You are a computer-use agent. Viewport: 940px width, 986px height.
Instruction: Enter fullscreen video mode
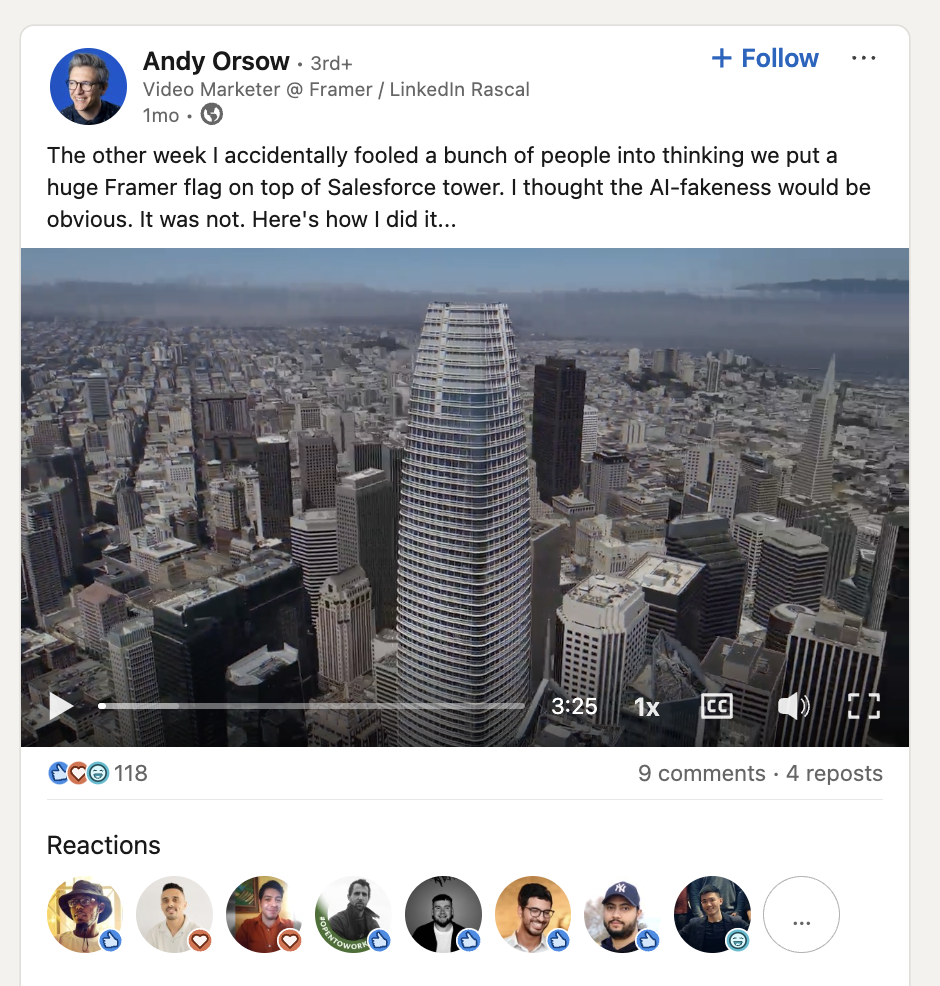[x=863, y=706]
